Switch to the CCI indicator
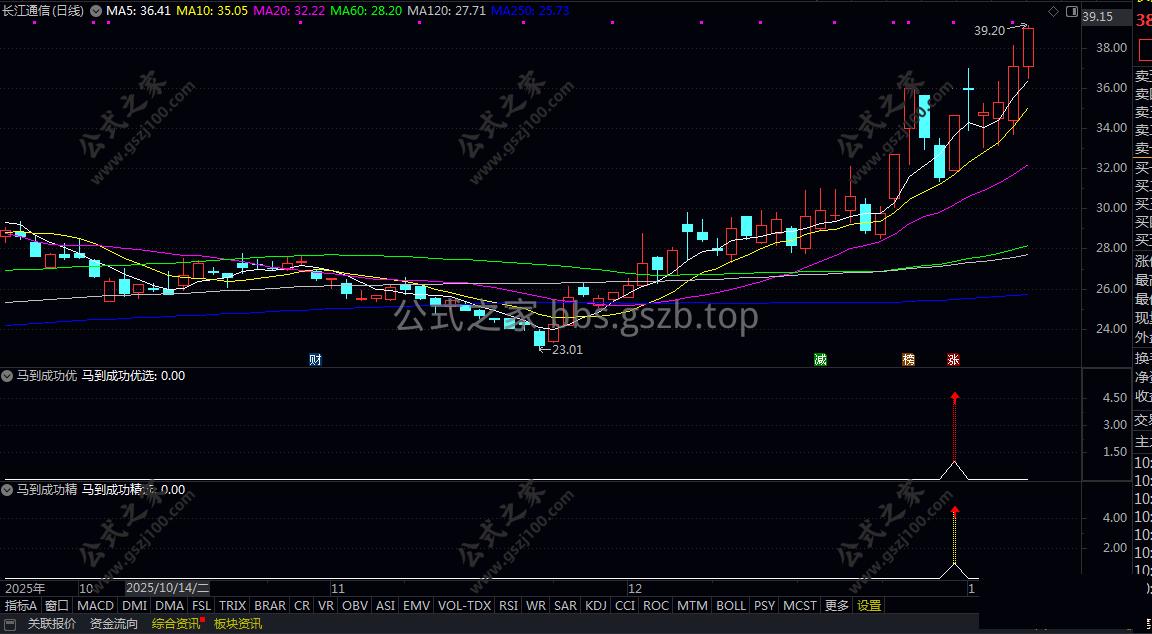This screenshot has width=1152, height=634. (x=625, y=606)
